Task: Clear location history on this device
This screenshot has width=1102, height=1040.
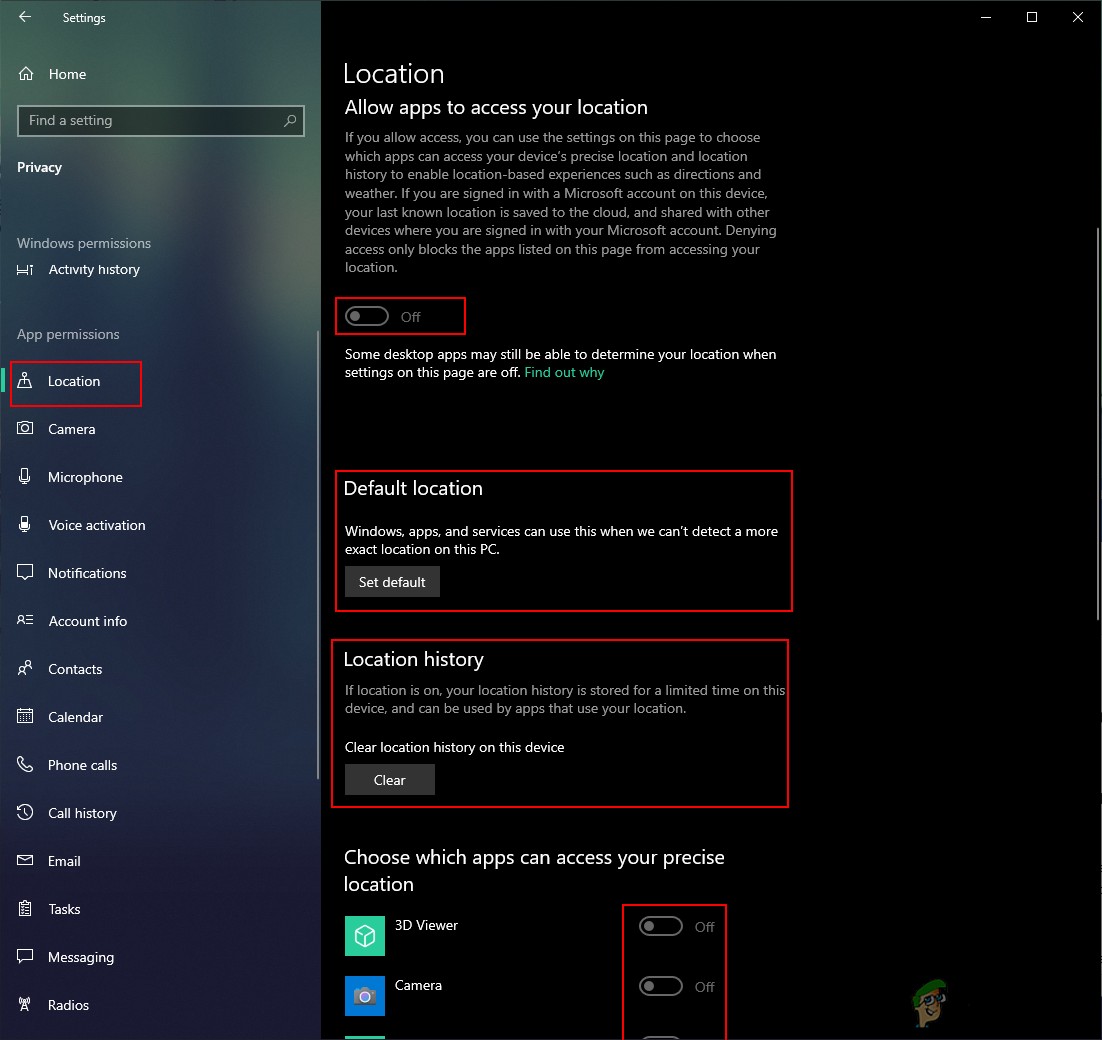Action: (389, 779)
